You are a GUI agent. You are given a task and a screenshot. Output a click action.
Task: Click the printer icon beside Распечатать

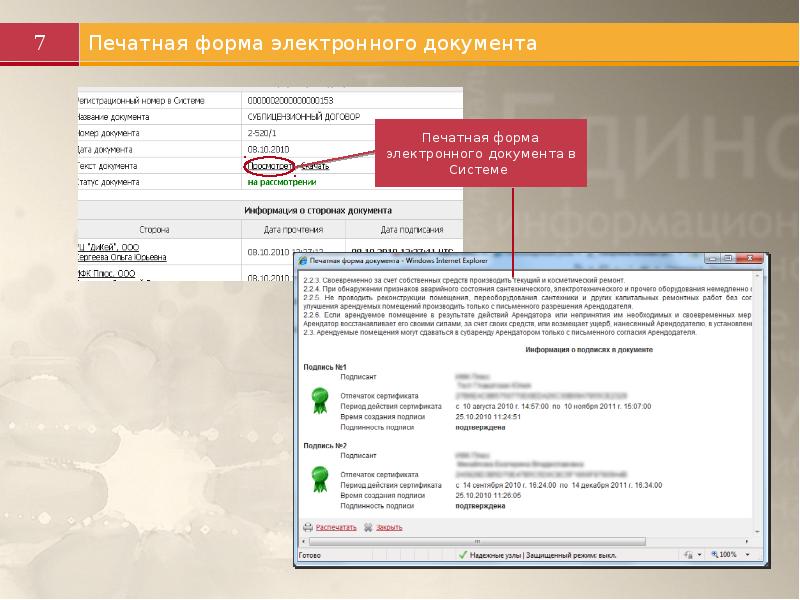pos(308,526)
